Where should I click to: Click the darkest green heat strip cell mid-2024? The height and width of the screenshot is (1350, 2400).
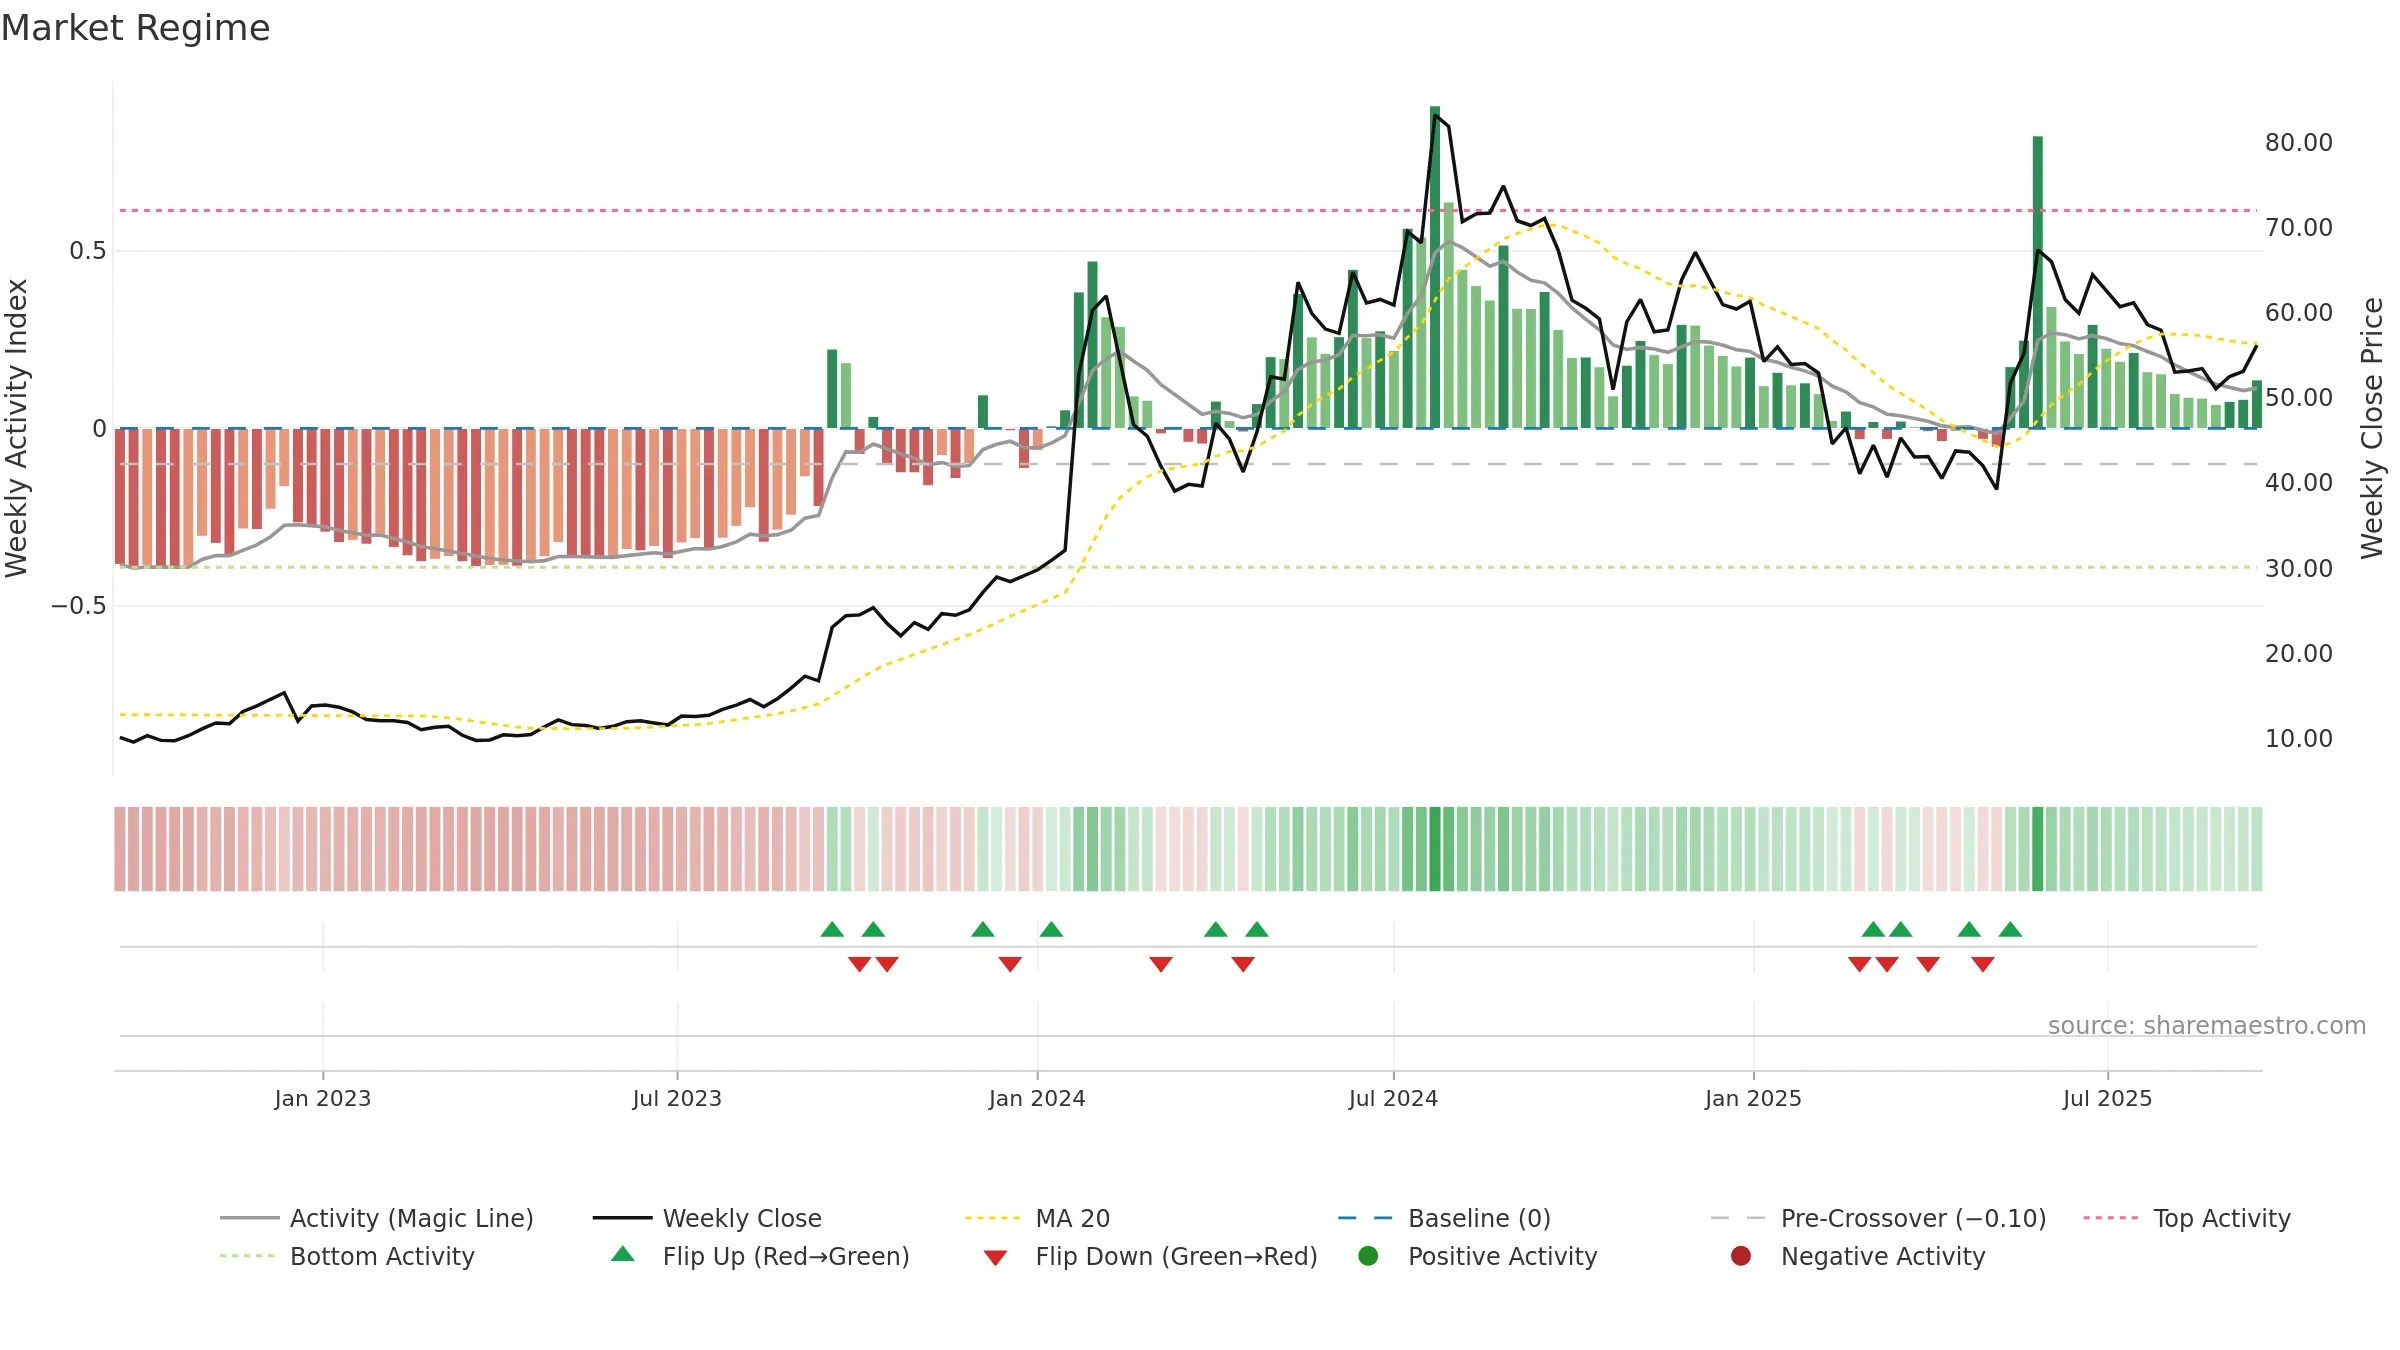point(1435,849)
